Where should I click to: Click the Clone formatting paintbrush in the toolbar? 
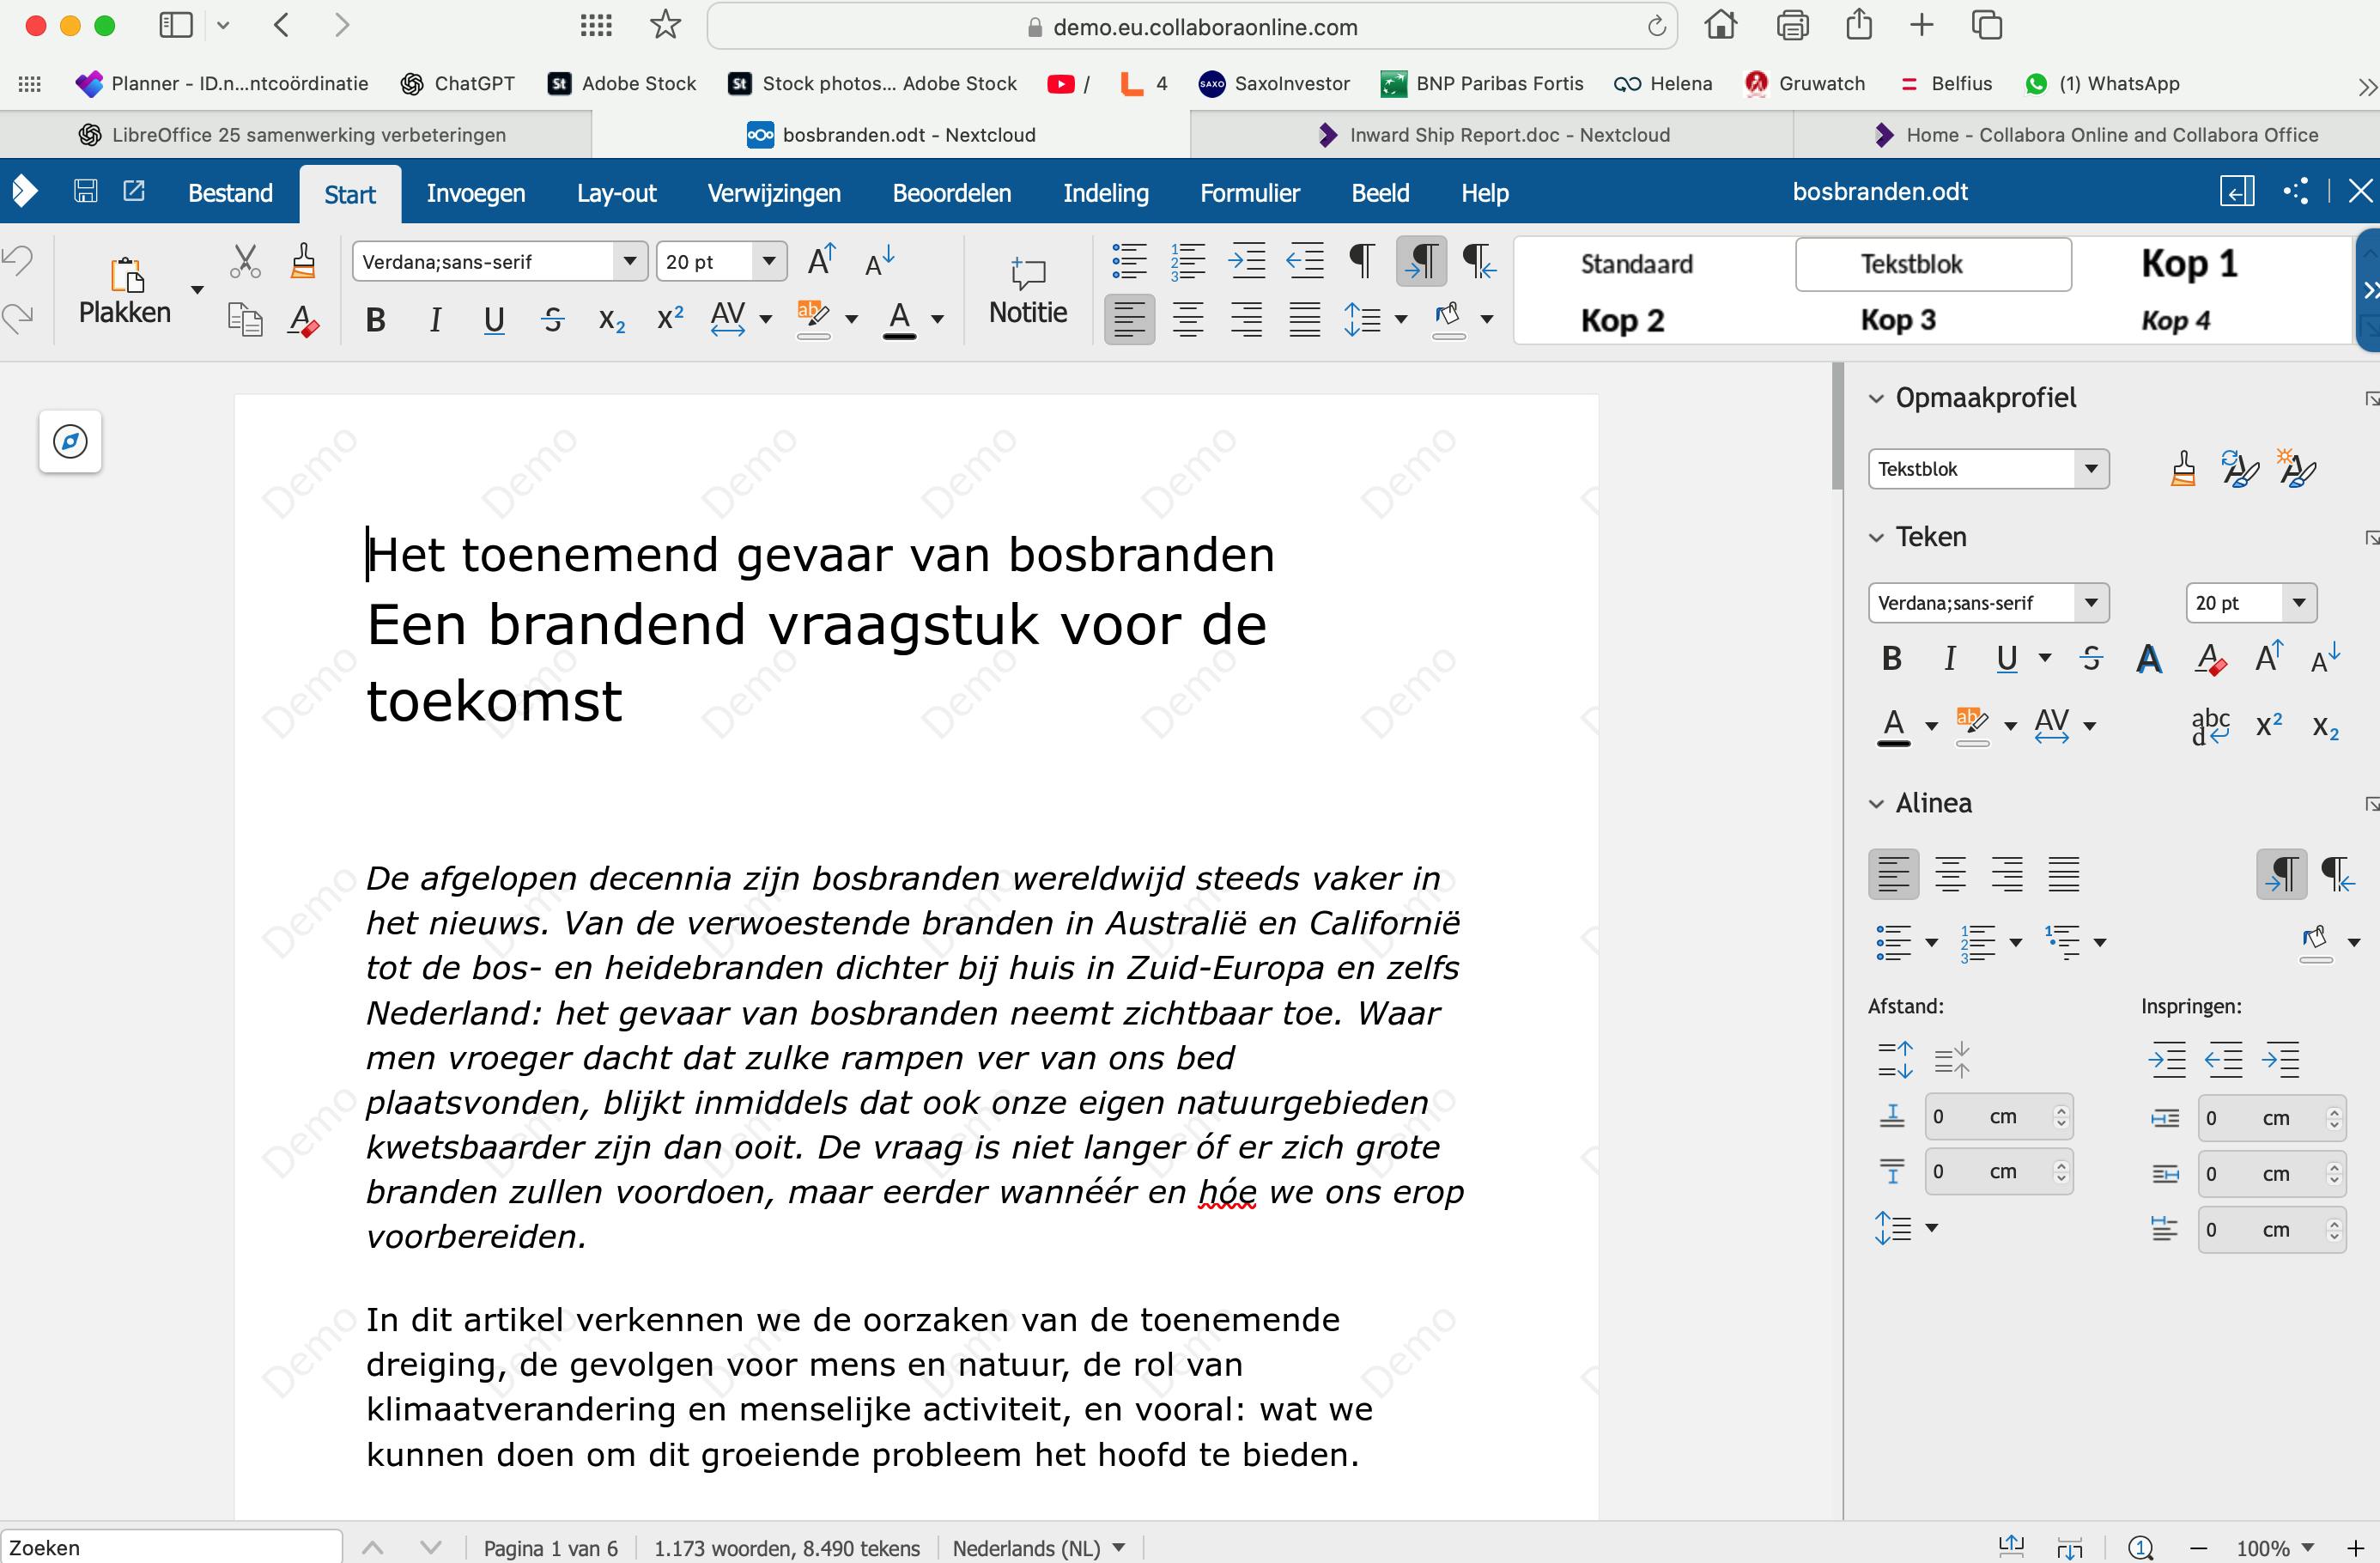point(303,261)
